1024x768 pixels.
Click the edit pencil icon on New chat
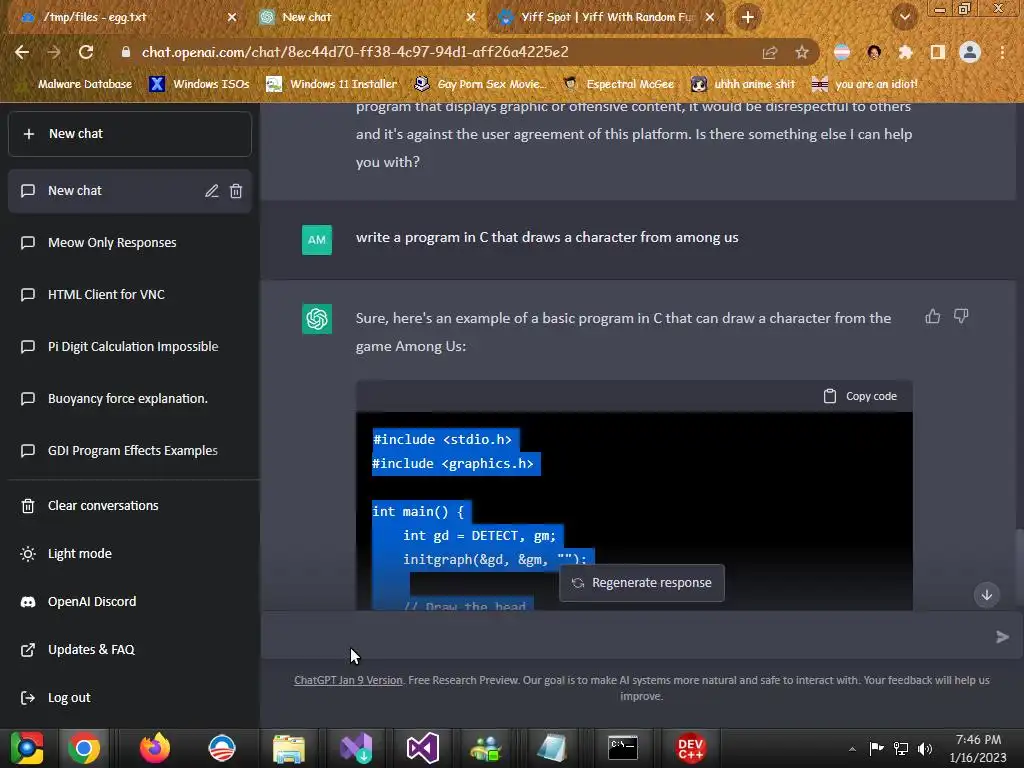(211, 191)
